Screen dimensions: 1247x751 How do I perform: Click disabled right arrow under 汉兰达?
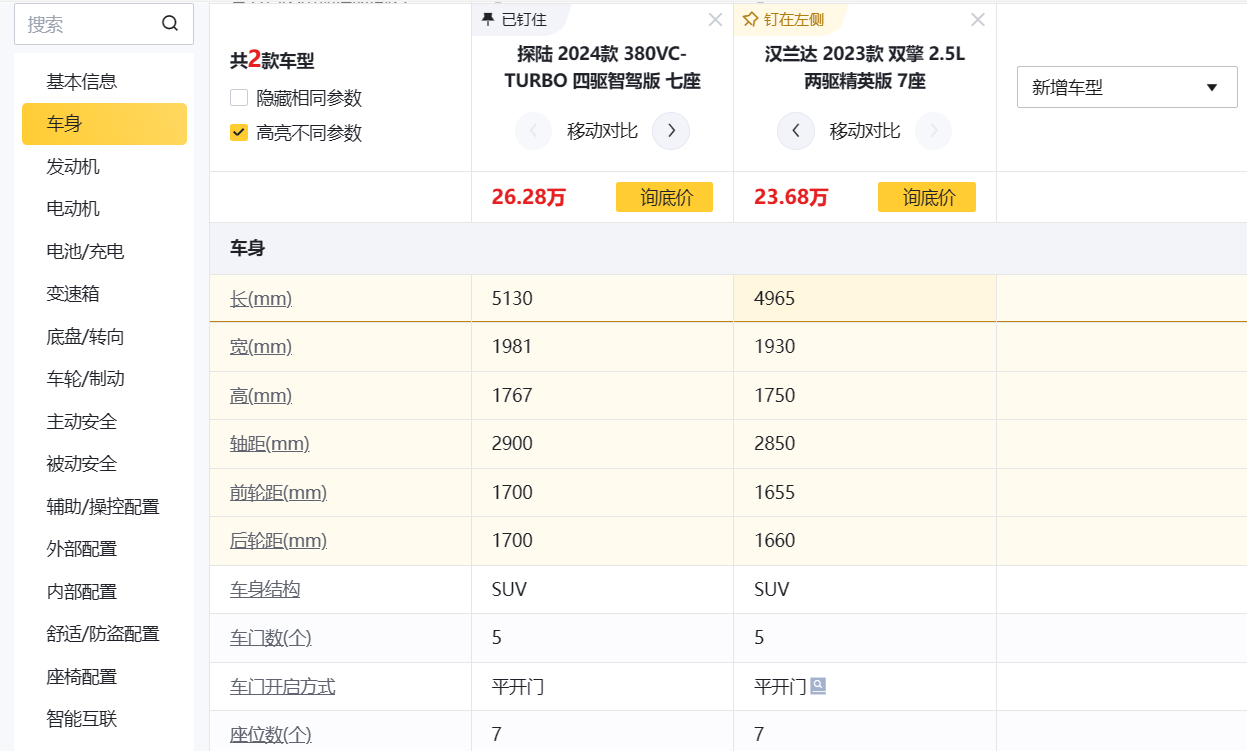coord(933,131)
